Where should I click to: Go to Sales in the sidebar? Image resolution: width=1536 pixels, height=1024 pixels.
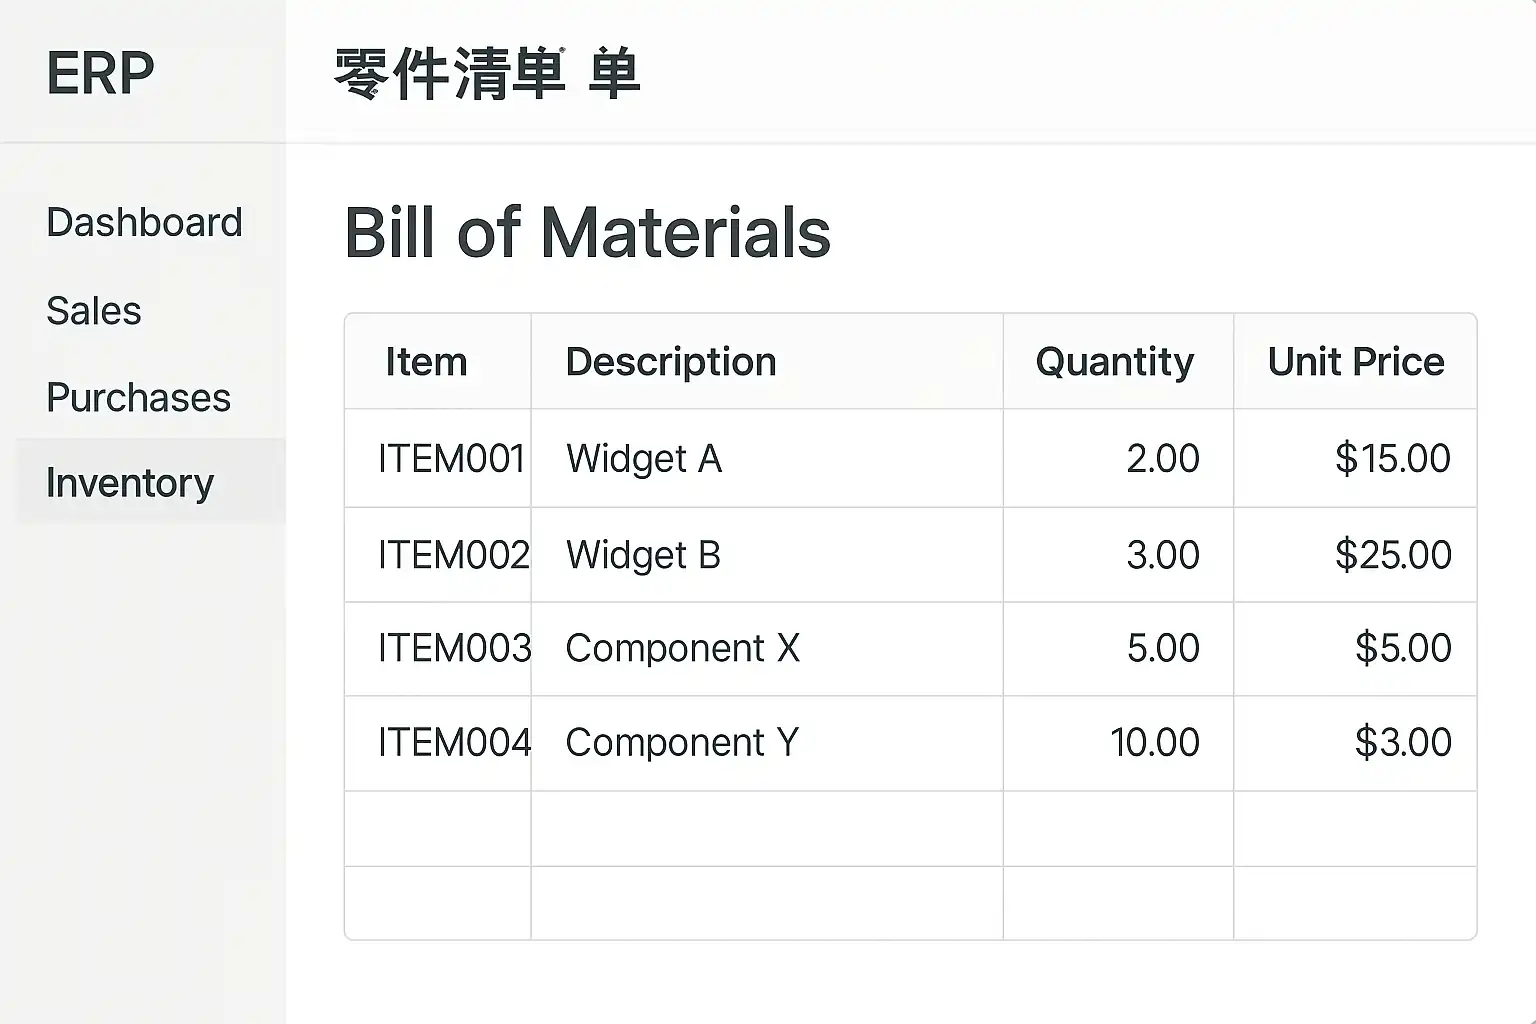94,311
